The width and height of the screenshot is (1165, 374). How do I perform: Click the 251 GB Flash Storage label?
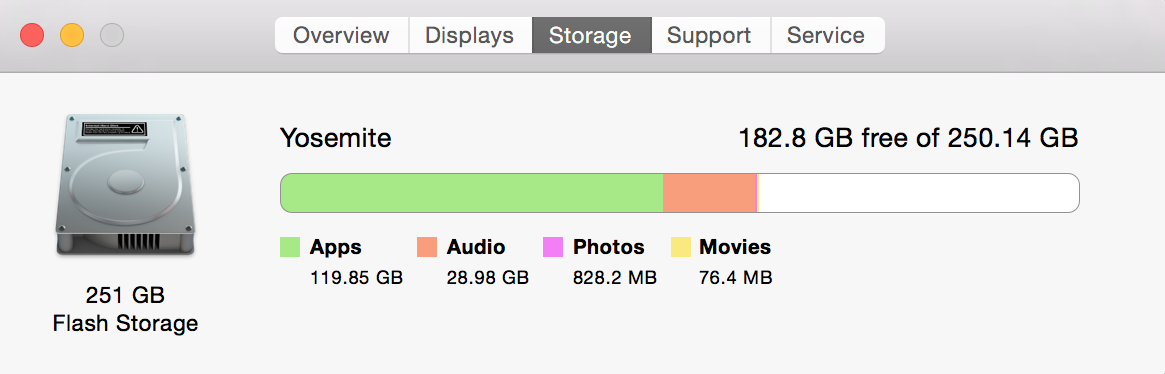coord(125,309)
